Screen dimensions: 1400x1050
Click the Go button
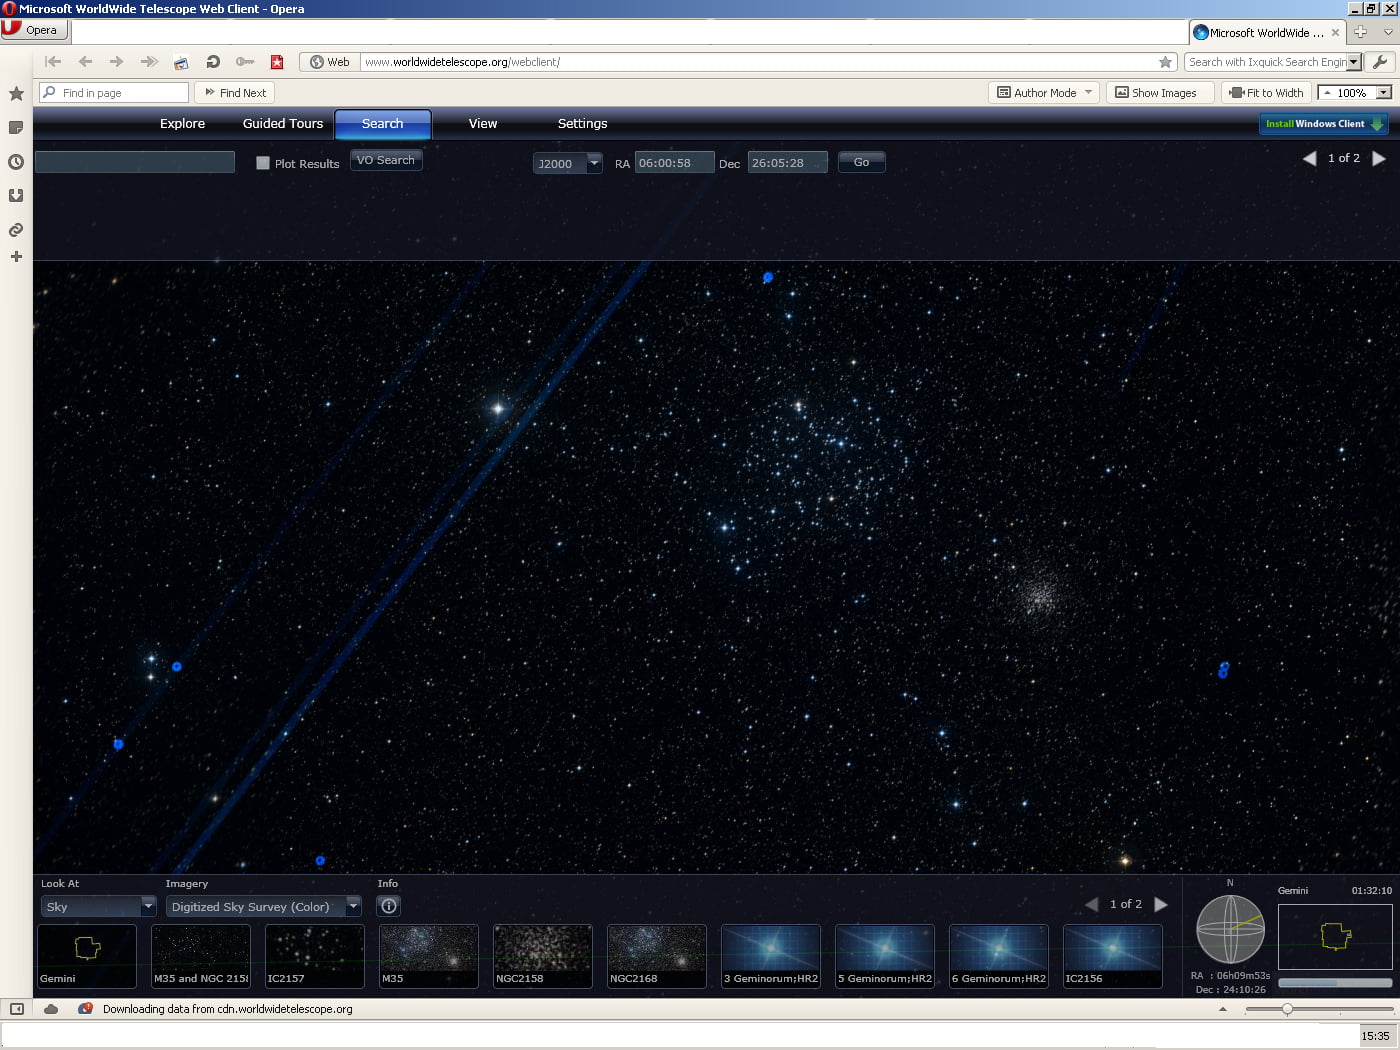(861, 162)
